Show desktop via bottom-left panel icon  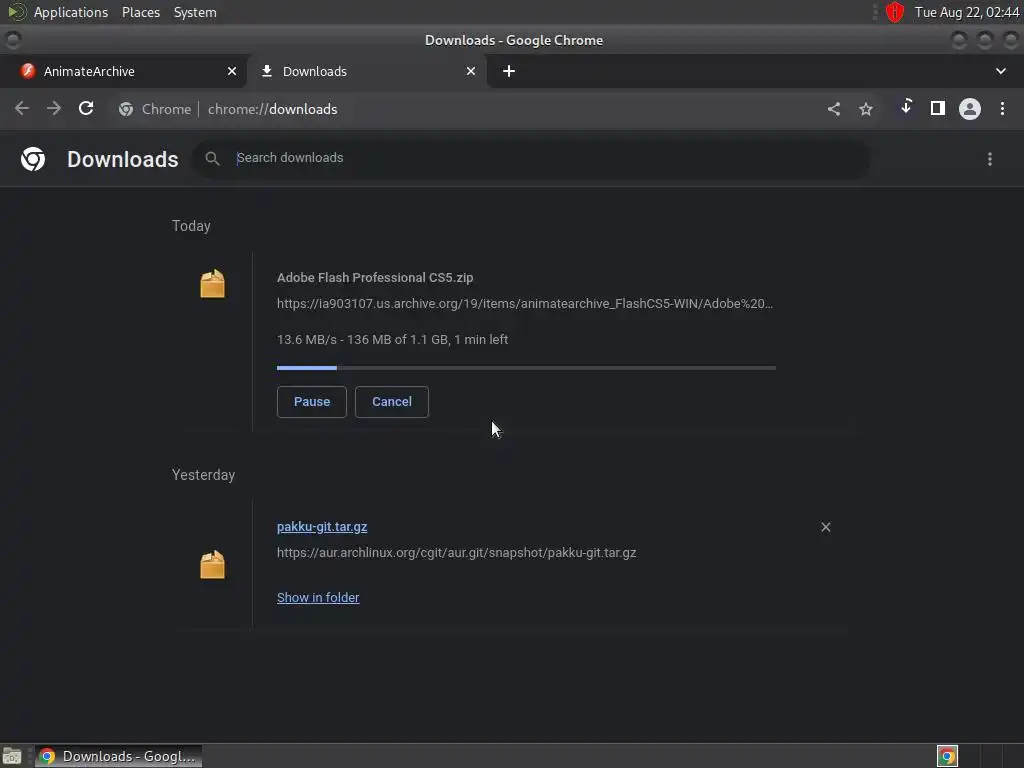pos(12,756)
